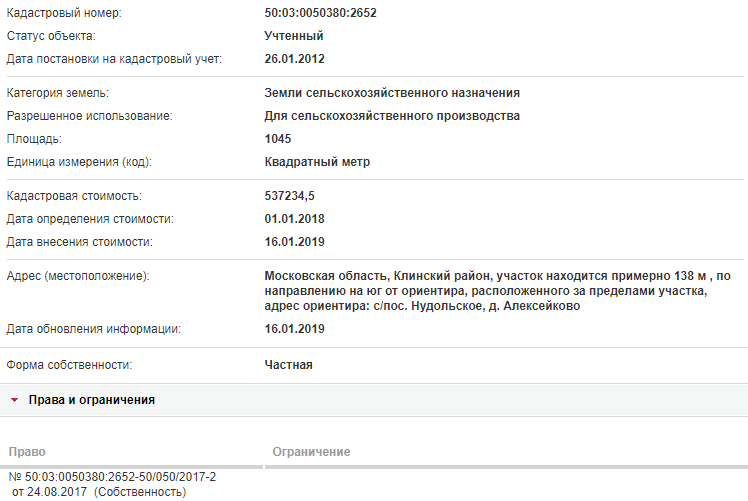Image resolution: width=748 pixels, height=501 pixels.
Task: Click the Права и ограничения header
Action: (x=92, y=400)
